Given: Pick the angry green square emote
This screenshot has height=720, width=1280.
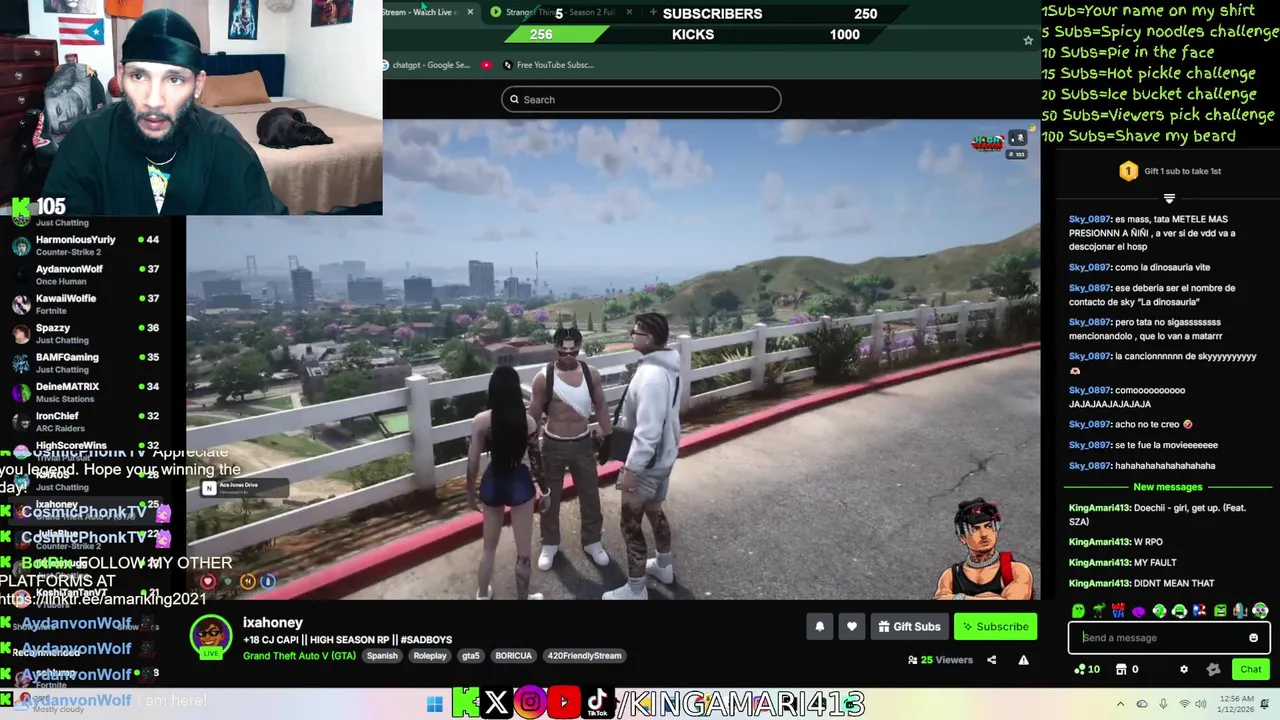Looking at the screenshot, I should tap(1220, 611).
